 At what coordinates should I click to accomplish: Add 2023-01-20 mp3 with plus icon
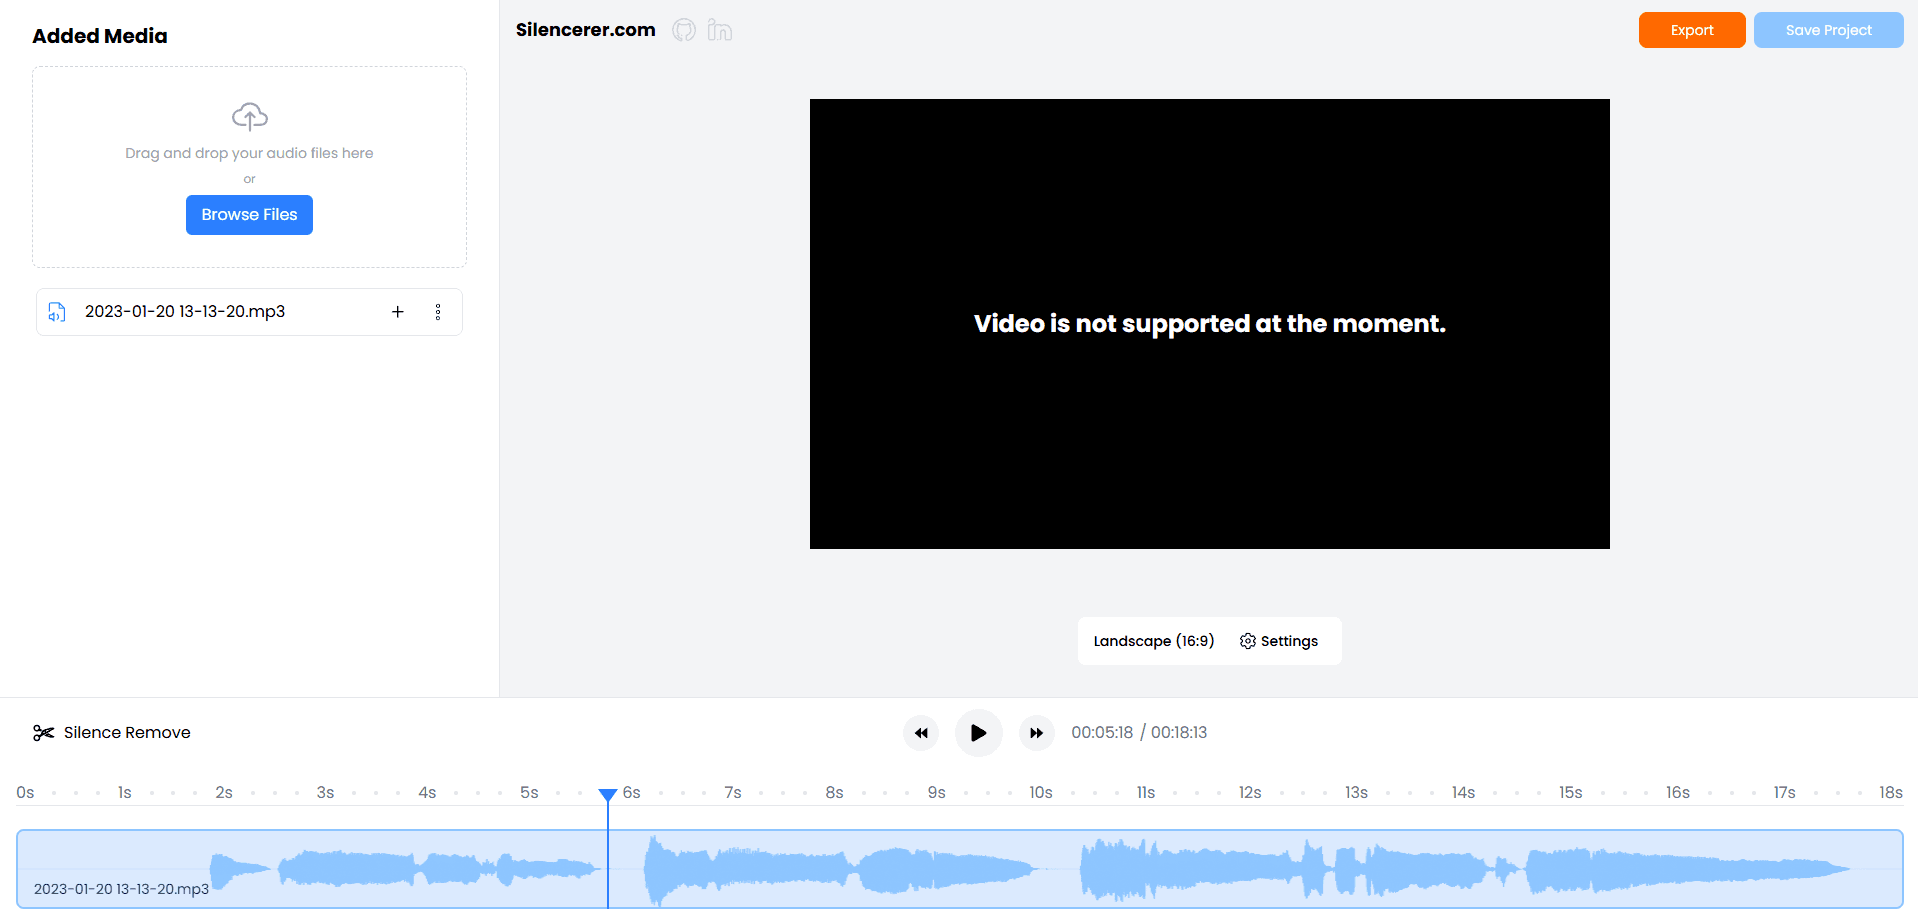pos(397,312)
